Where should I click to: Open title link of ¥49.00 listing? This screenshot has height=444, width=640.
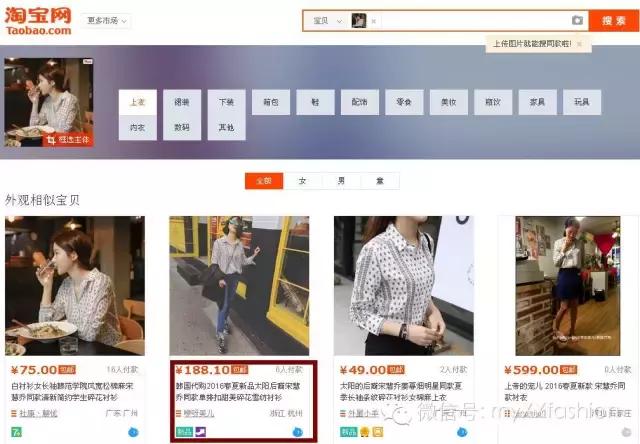pyautogui.click(x=401, y=391)
